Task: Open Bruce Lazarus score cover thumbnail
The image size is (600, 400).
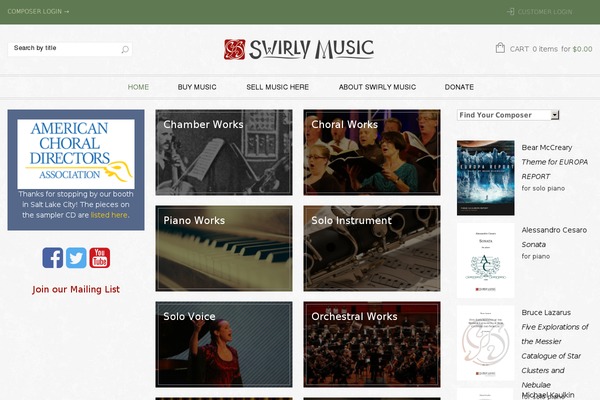Action: pyautogui.click(x=486, y=343)
